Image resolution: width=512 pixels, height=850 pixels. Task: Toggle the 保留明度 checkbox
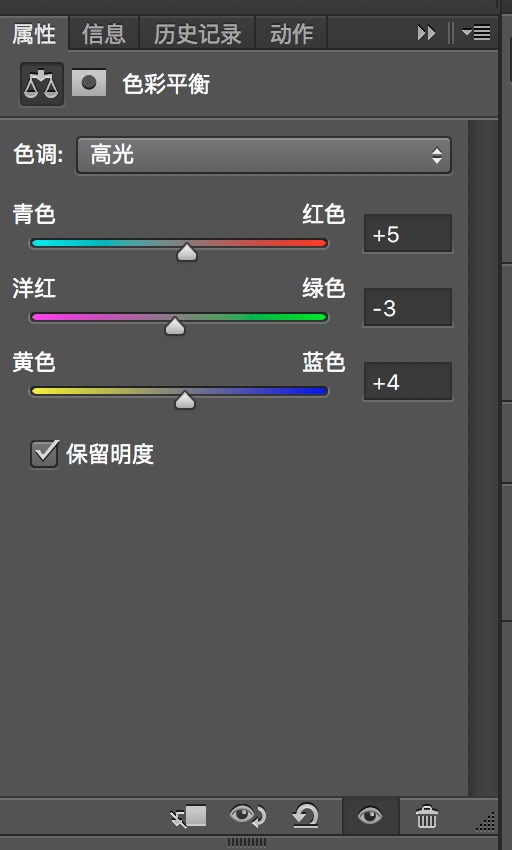pyautogui.click(x=44, y=454)
